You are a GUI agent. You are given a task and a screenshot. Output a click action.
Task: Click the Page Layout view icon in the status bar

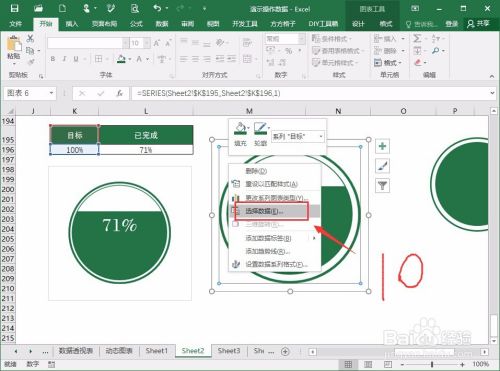pos(368,364)
